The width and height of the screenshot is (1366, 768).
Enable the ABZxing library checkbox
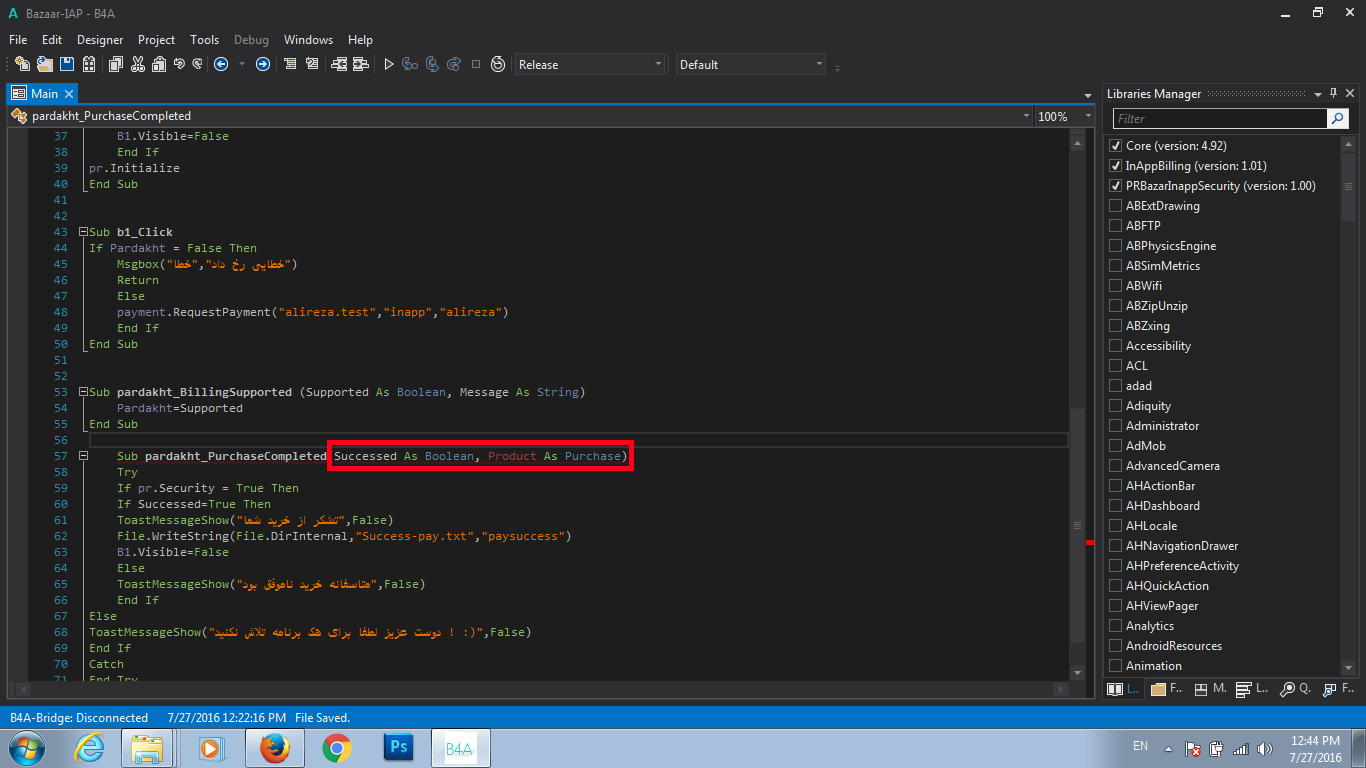pyautogui.click(x=1116, y=326)
